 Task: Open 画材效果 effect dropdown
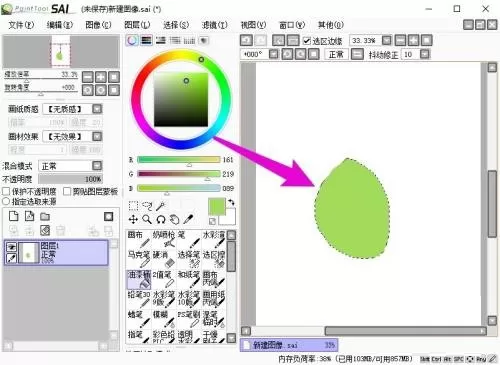tap(97, 136)
